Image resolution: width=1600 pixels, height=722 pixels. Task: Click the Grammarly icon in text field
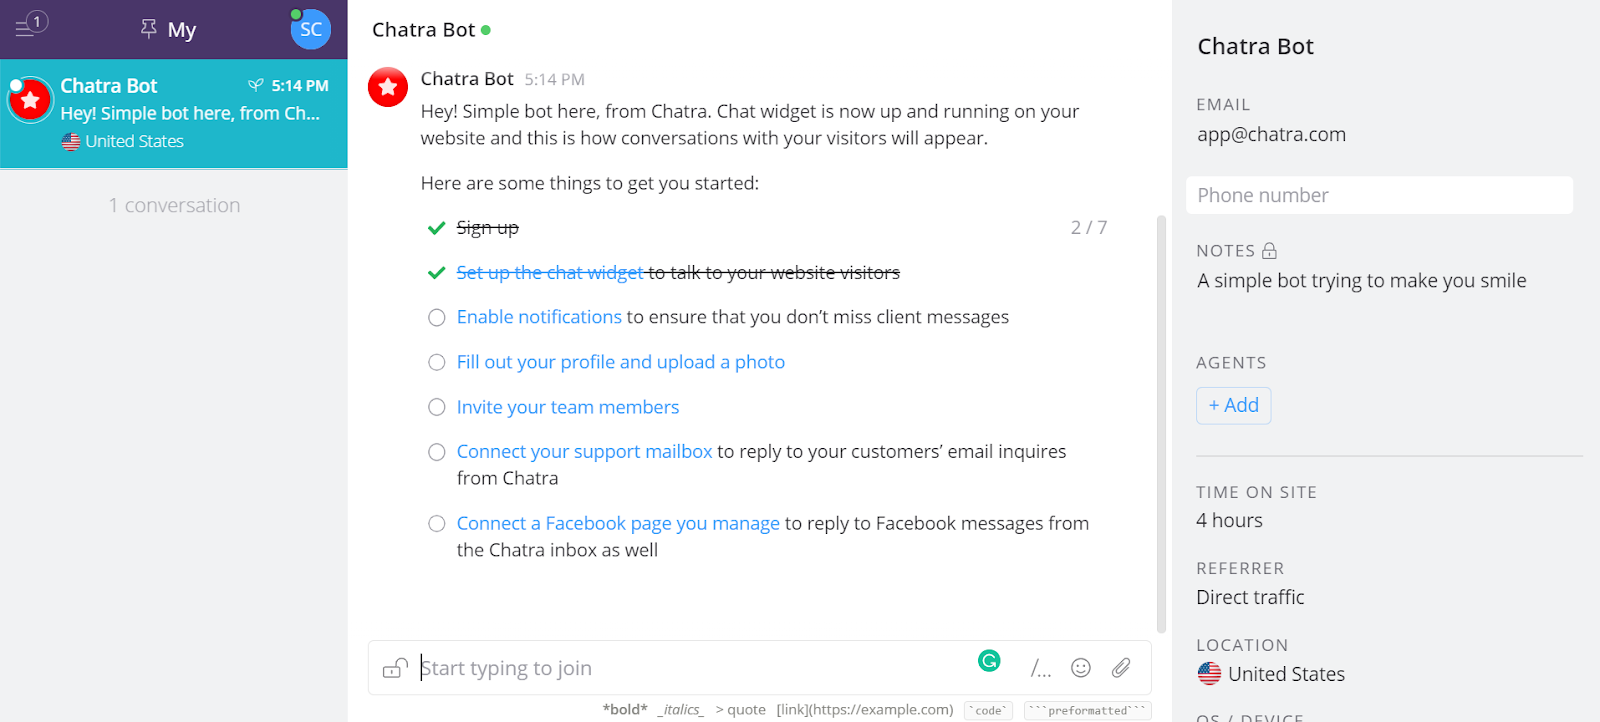coord(989,660)
